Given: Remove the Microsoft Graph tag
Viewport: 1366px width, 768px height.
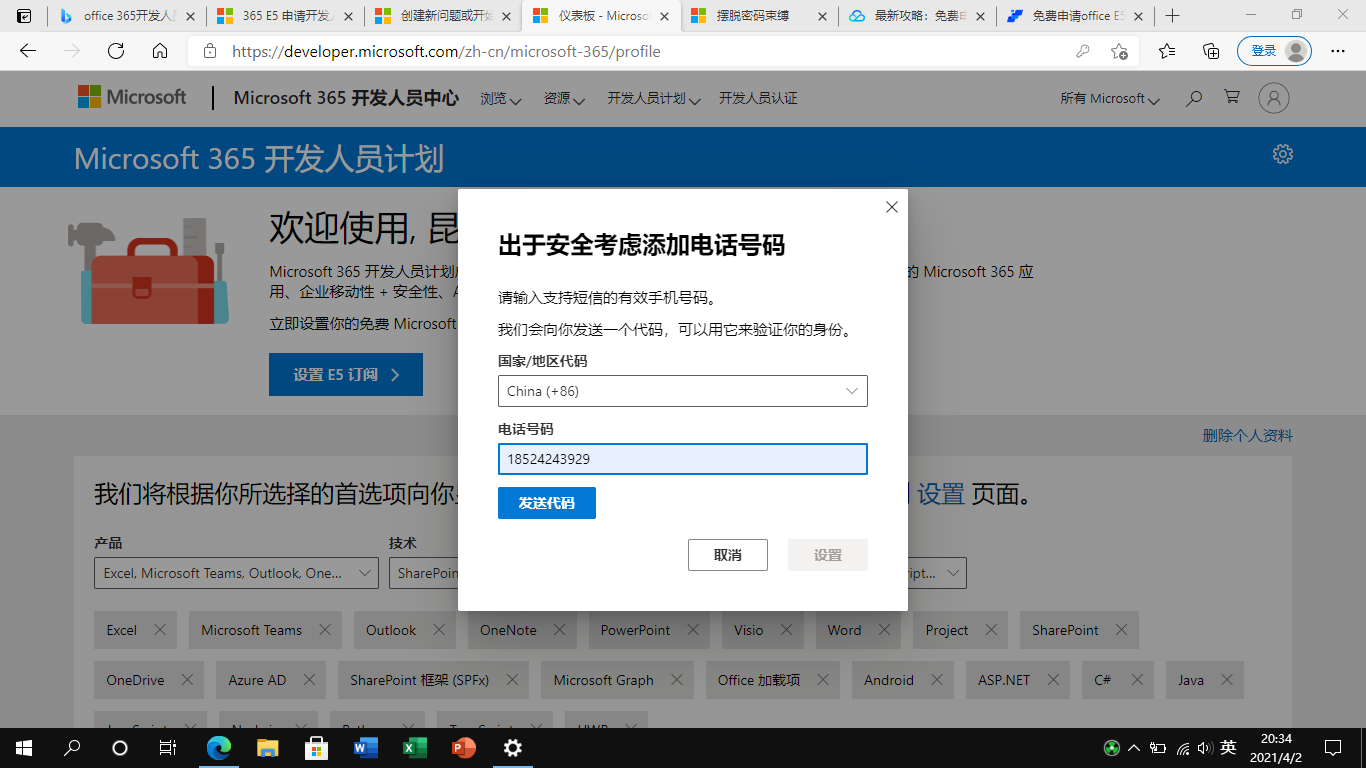Looking at the screenshot, I should coord(676,680).
